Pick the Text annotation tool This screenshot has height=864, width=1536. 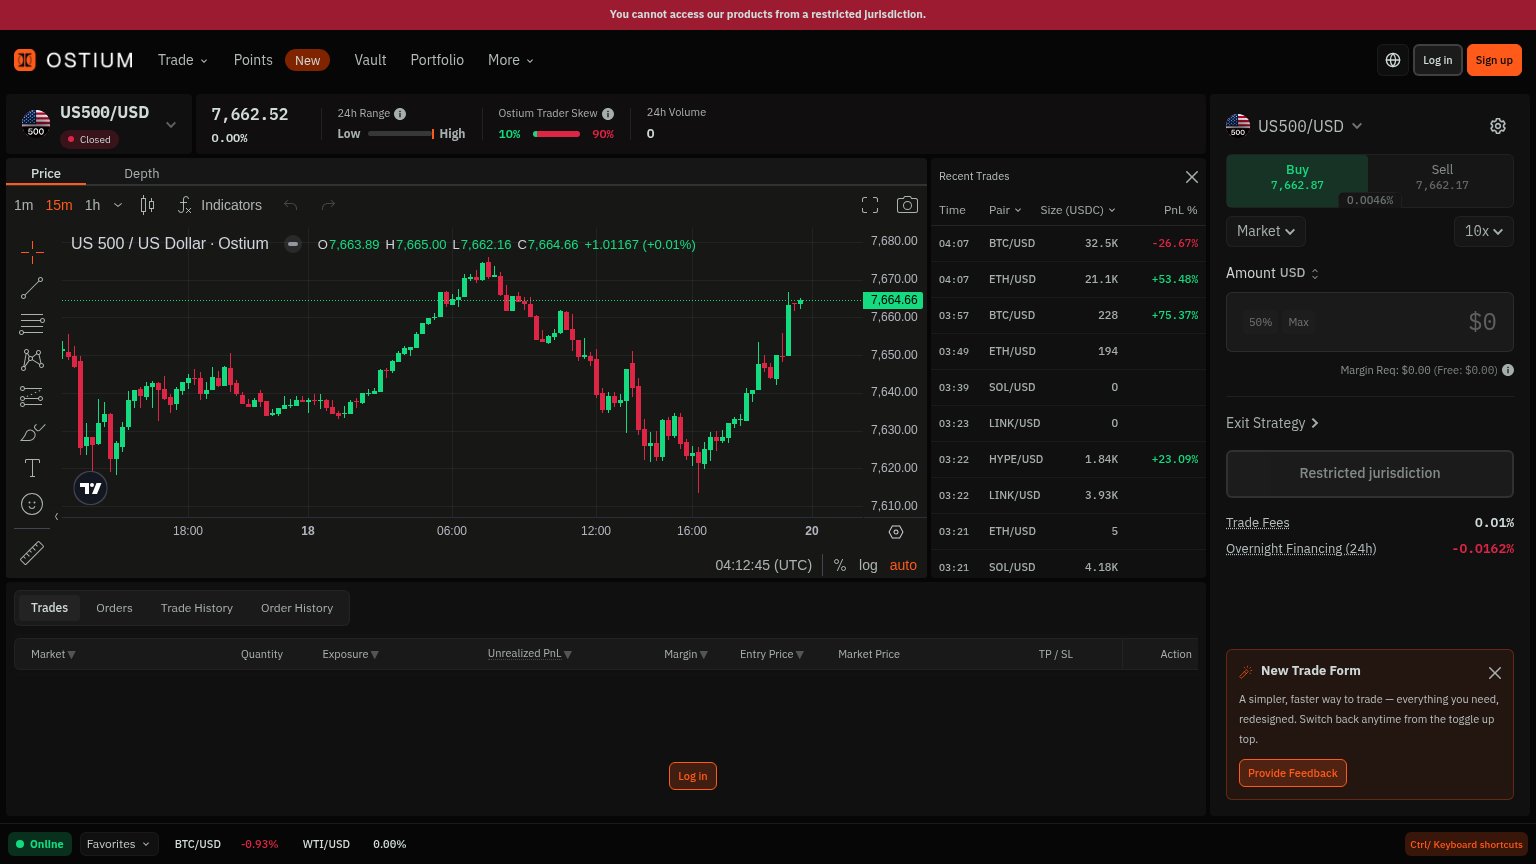click(32, 468)
